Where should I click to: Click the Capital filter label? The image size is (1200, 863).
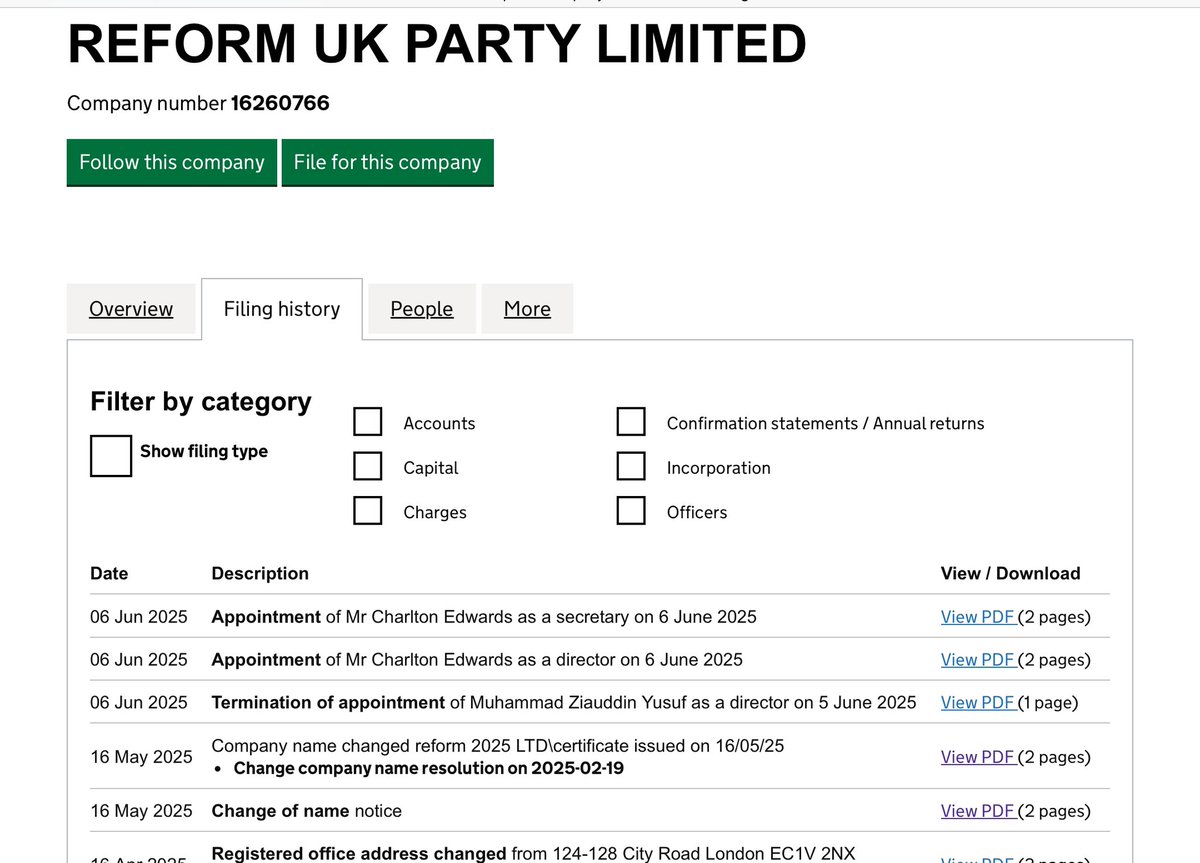tap(431, 468)
